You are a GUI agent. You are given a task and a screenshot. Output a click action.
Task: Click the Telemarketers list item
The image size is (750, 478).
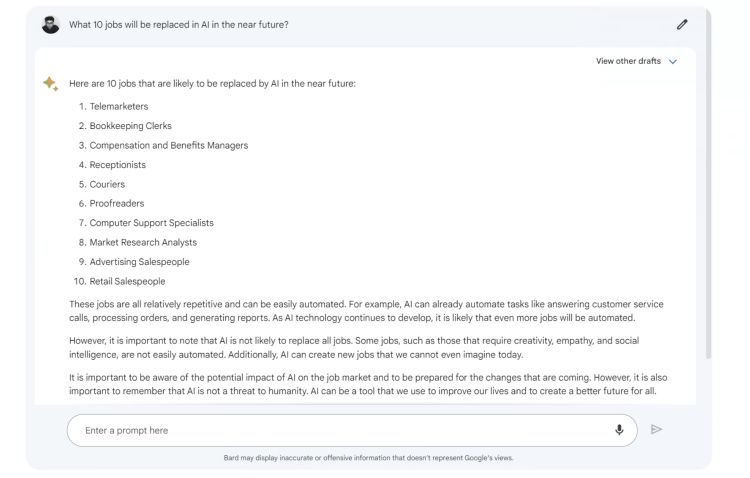tap(118, 106)
